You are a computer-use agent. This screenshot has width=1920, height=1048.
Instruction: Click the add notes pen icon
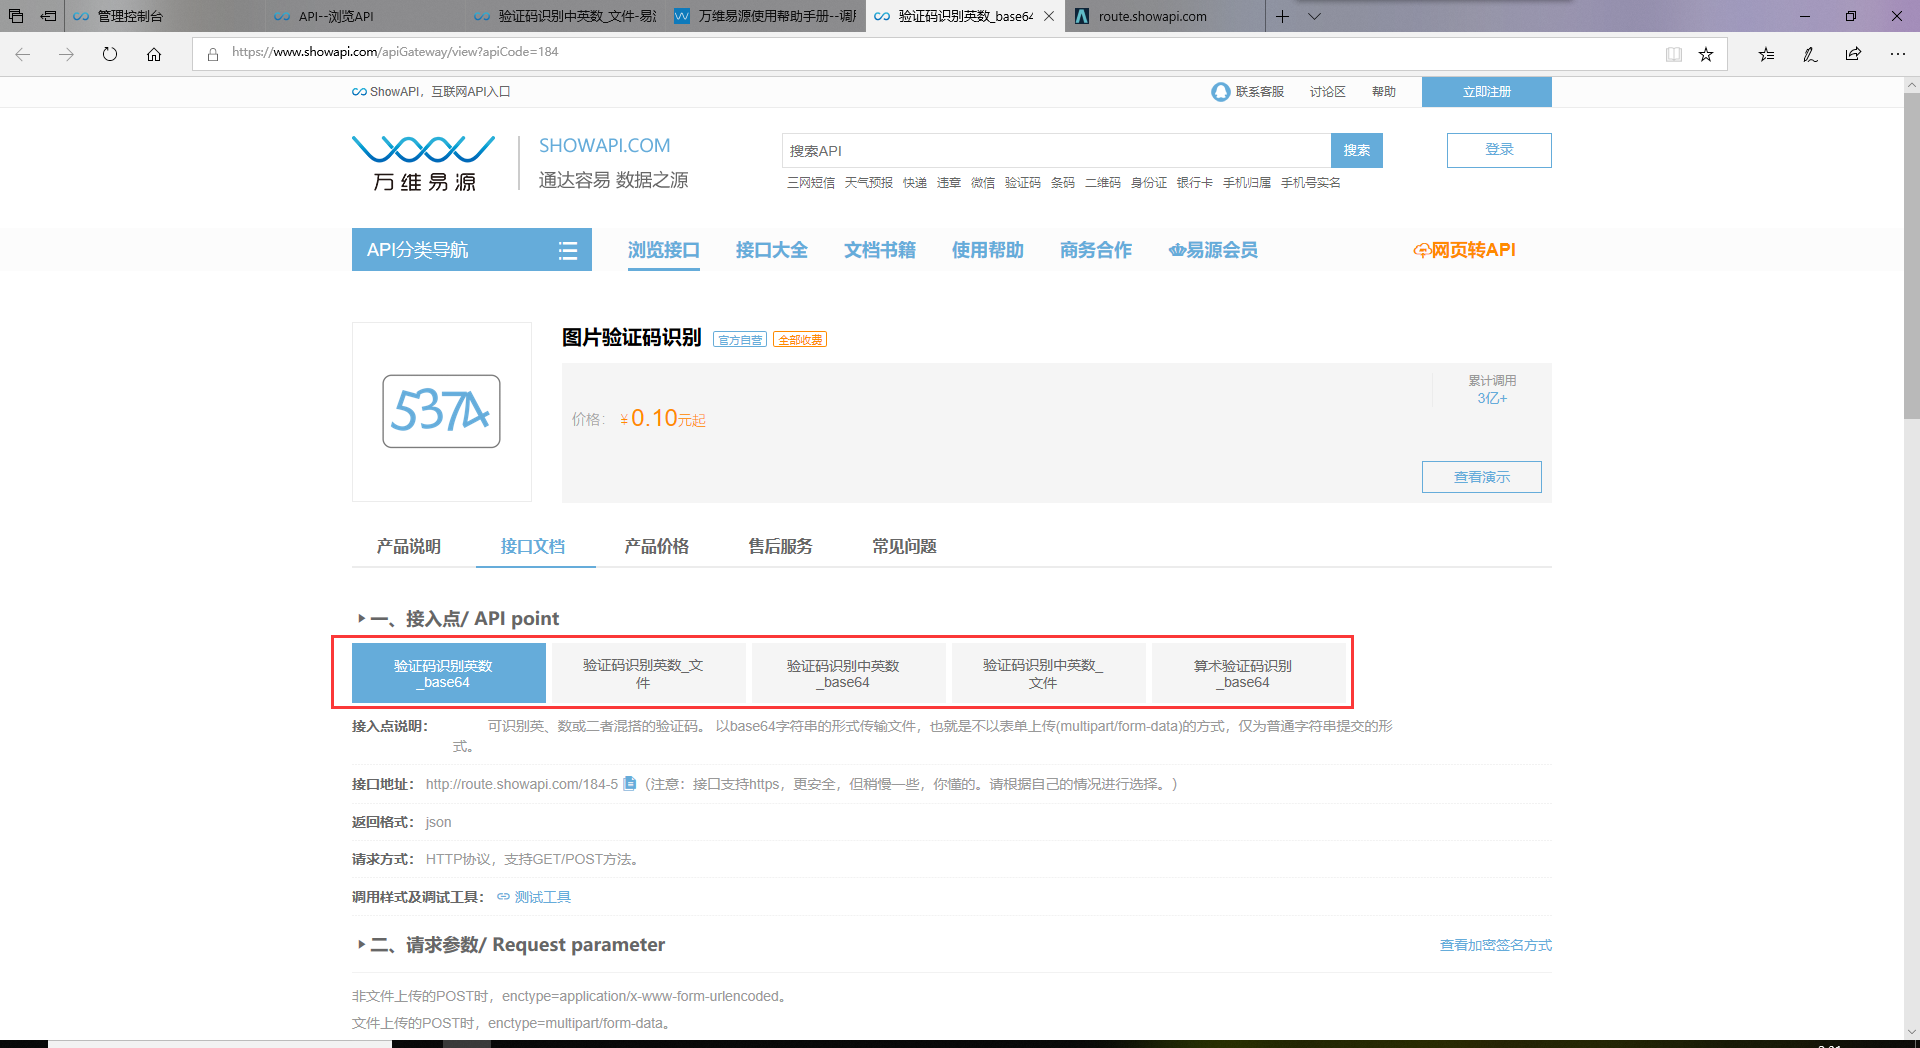[1810, 54]
